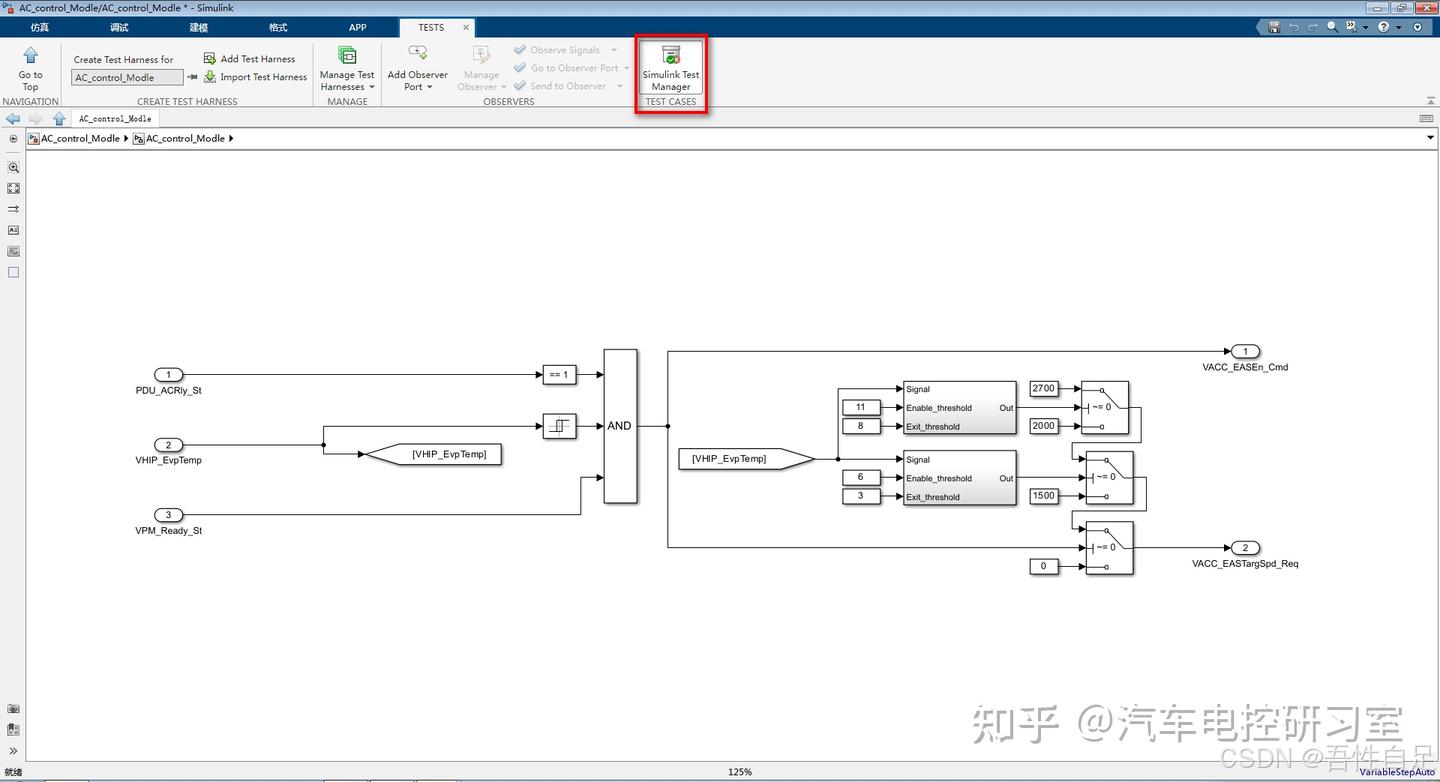Click the screenshot camera icon near bottom-left
The image size is (1440, 782).
tap(13, 708)
